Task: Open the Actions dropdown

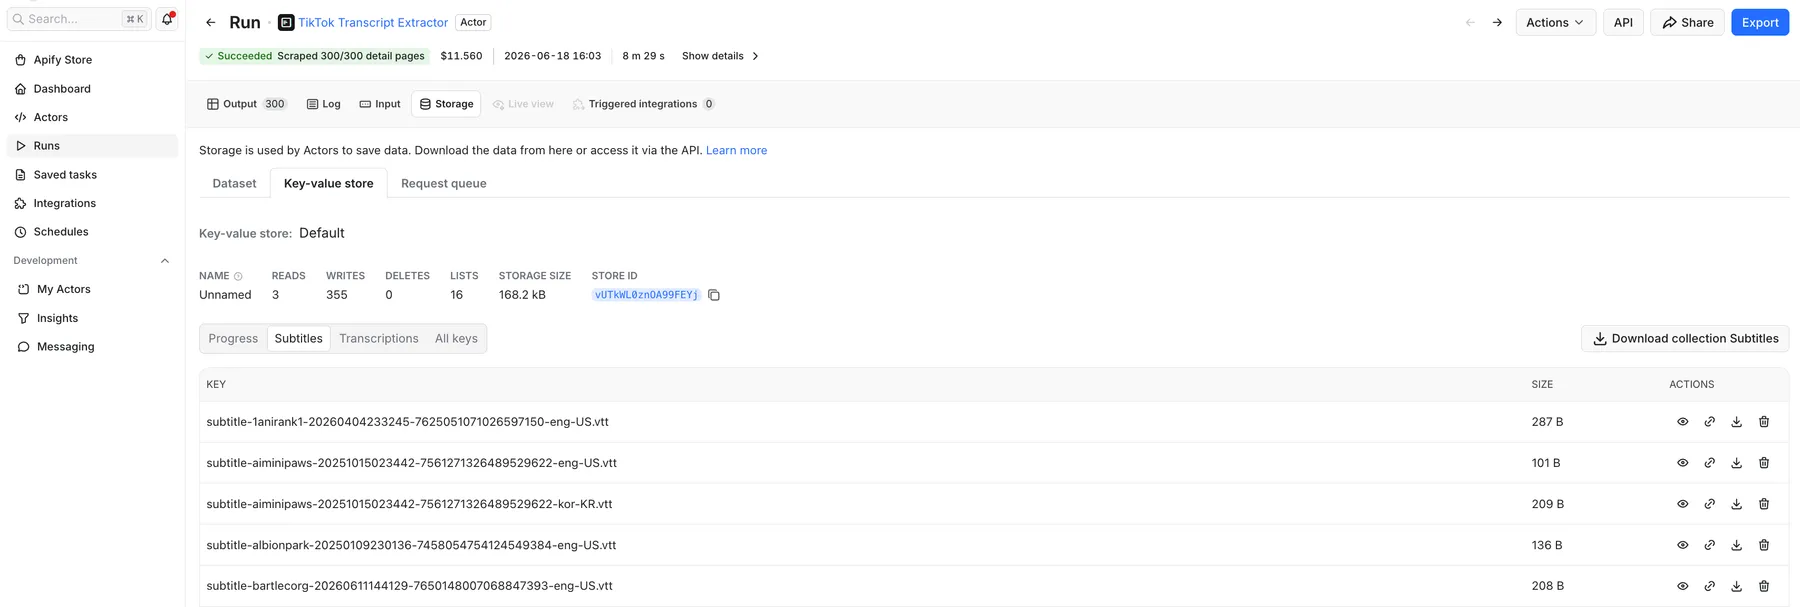Action: click(x=1555, y=22)
